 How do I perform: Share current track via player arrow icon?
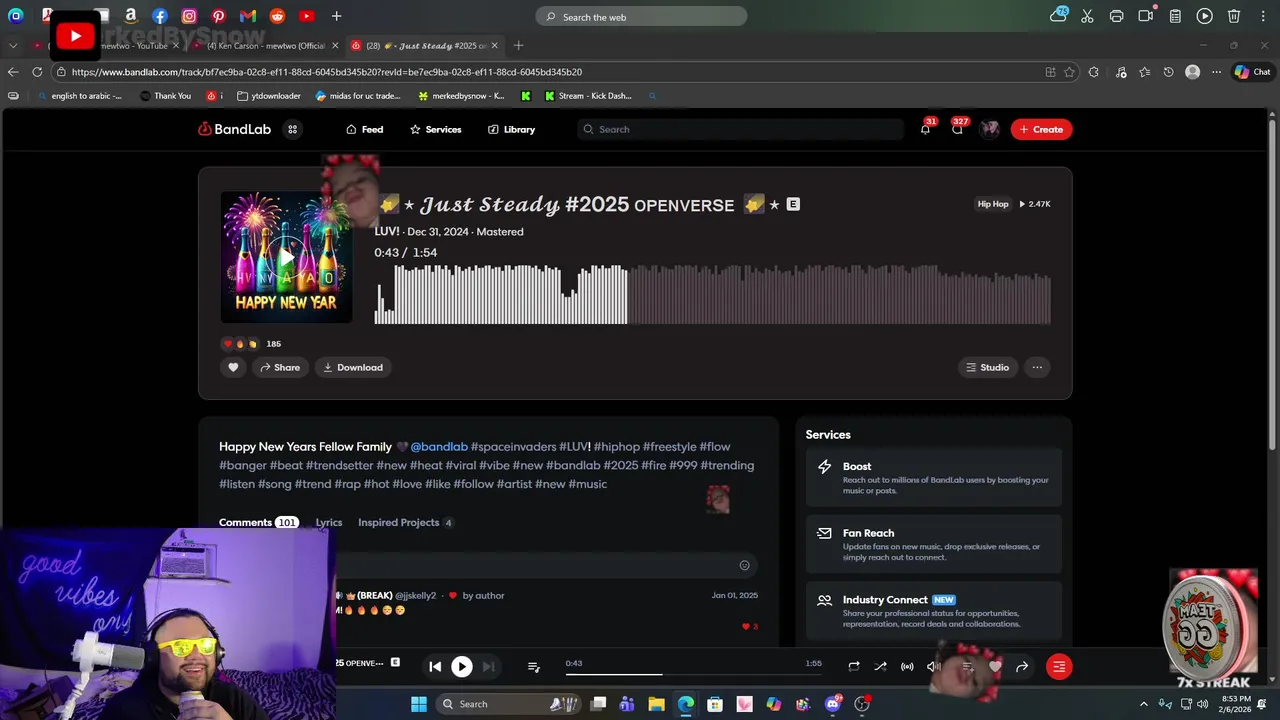coord(1022,667)
